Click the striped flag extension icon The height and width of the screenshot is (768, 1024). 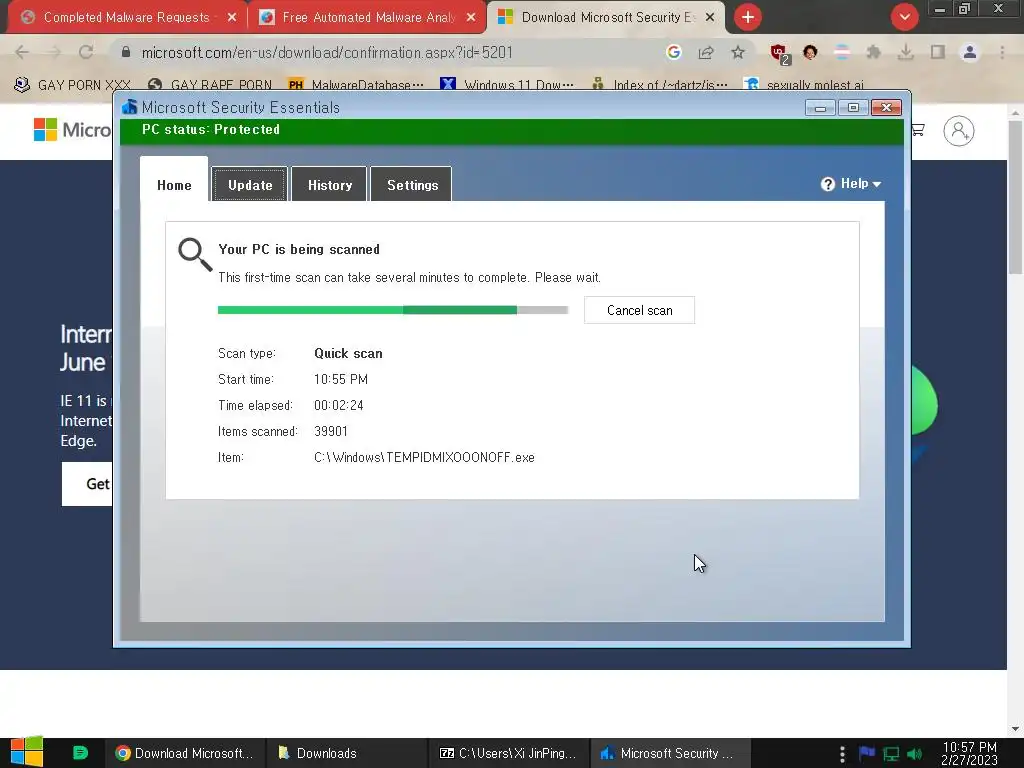click(842, 52)
